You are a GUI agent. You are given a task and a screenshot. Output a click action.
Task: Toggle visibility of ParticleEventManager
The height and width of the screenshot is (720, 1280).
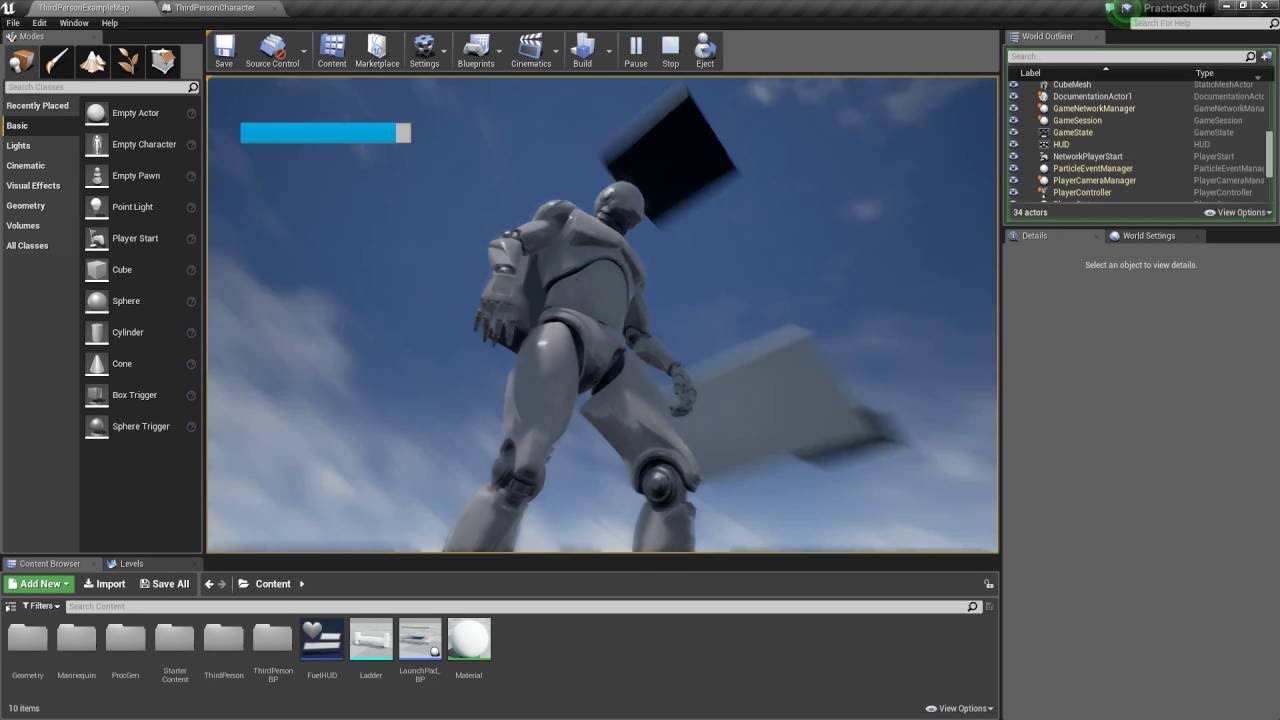tap(1013, 169)
